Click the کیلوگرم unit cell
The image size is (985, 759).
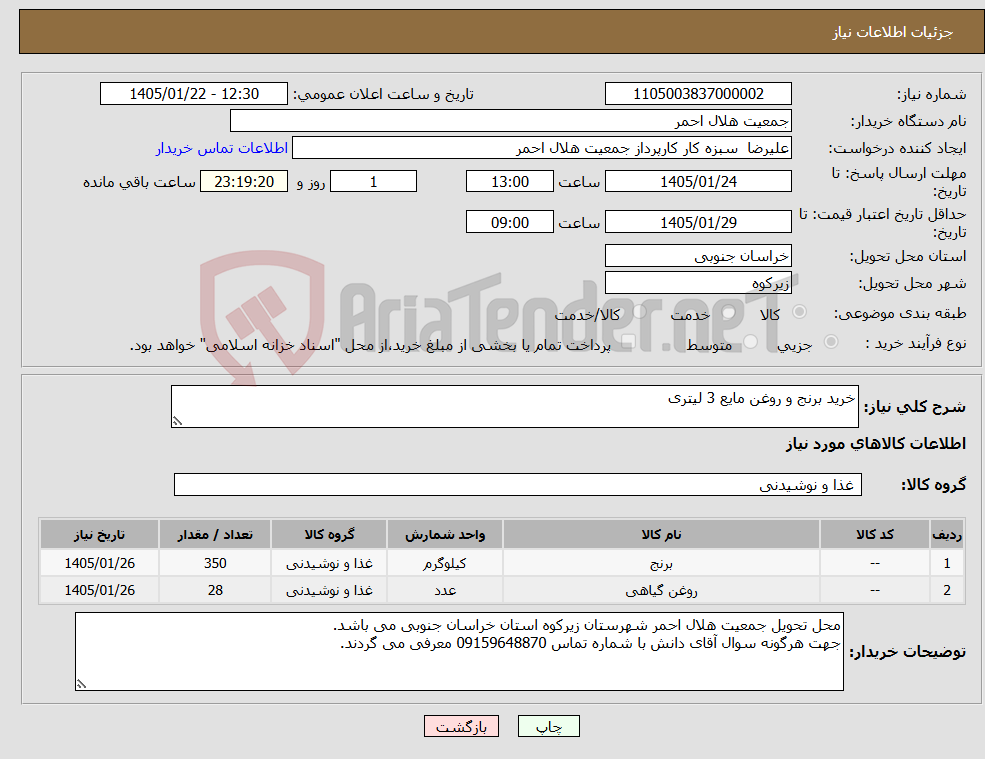pyautogui.click(x=445, y=564)
